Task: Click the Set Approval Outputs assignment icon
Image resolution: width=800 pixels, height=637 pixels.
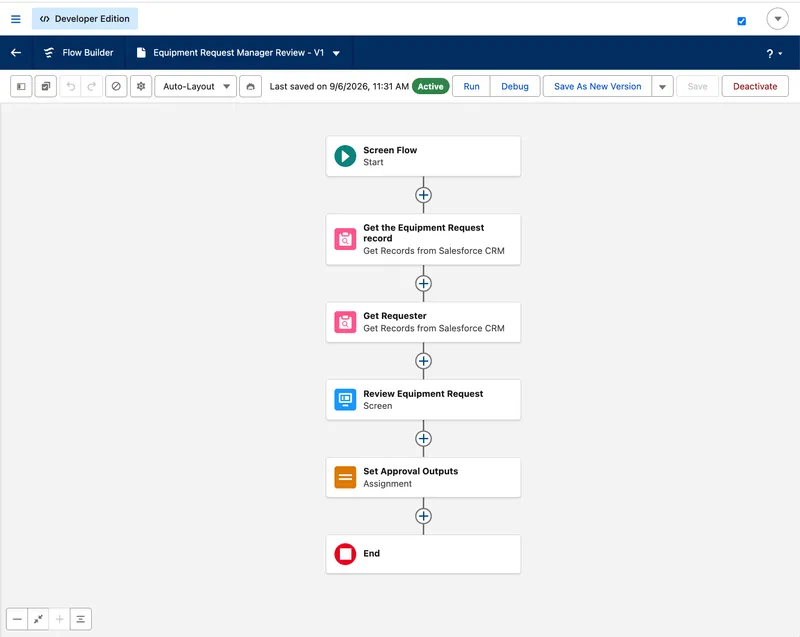Action: (345, 477)
